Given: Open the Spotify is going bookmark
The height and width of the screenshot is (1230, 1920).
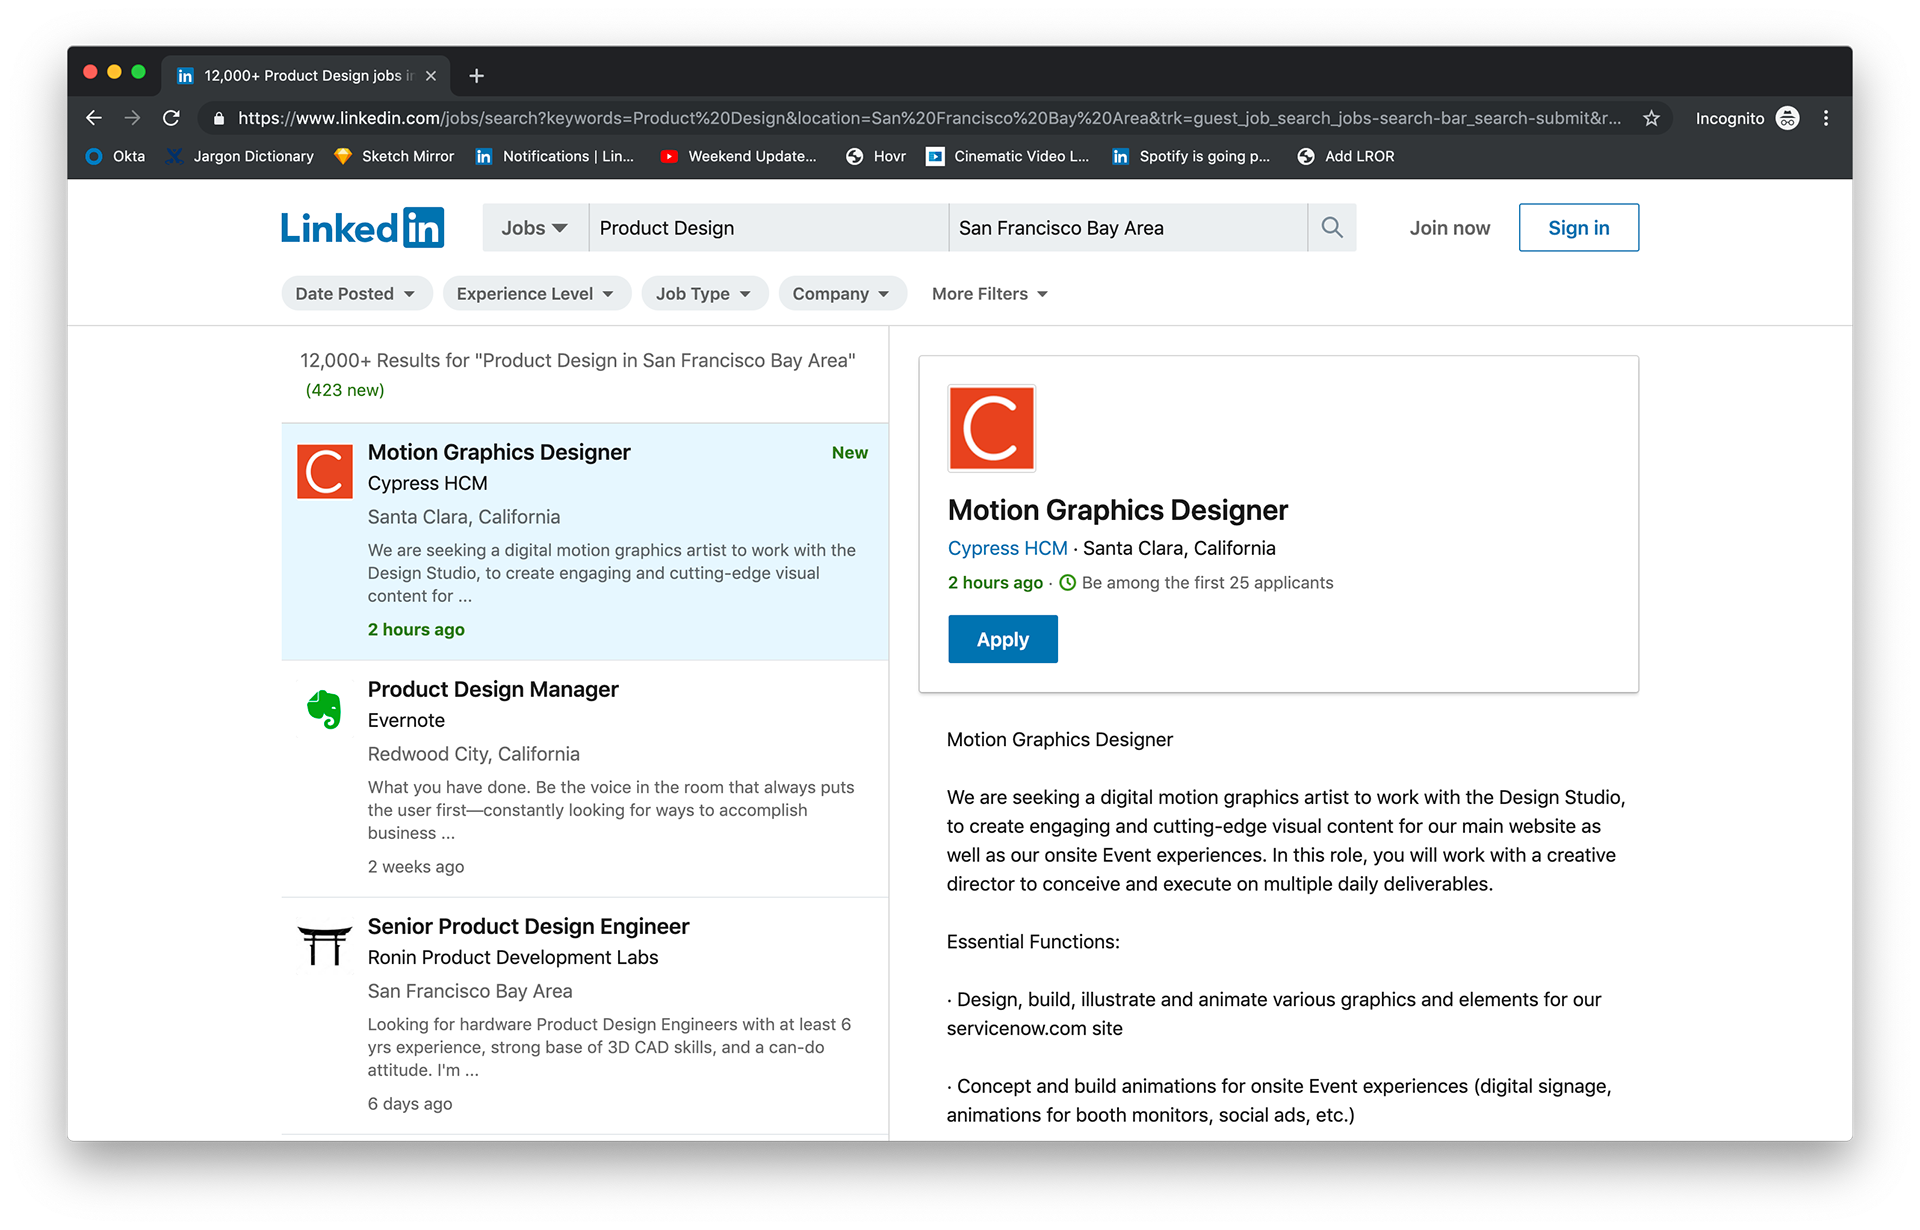Looking at the screenshot, I should tap(1191, 156).
